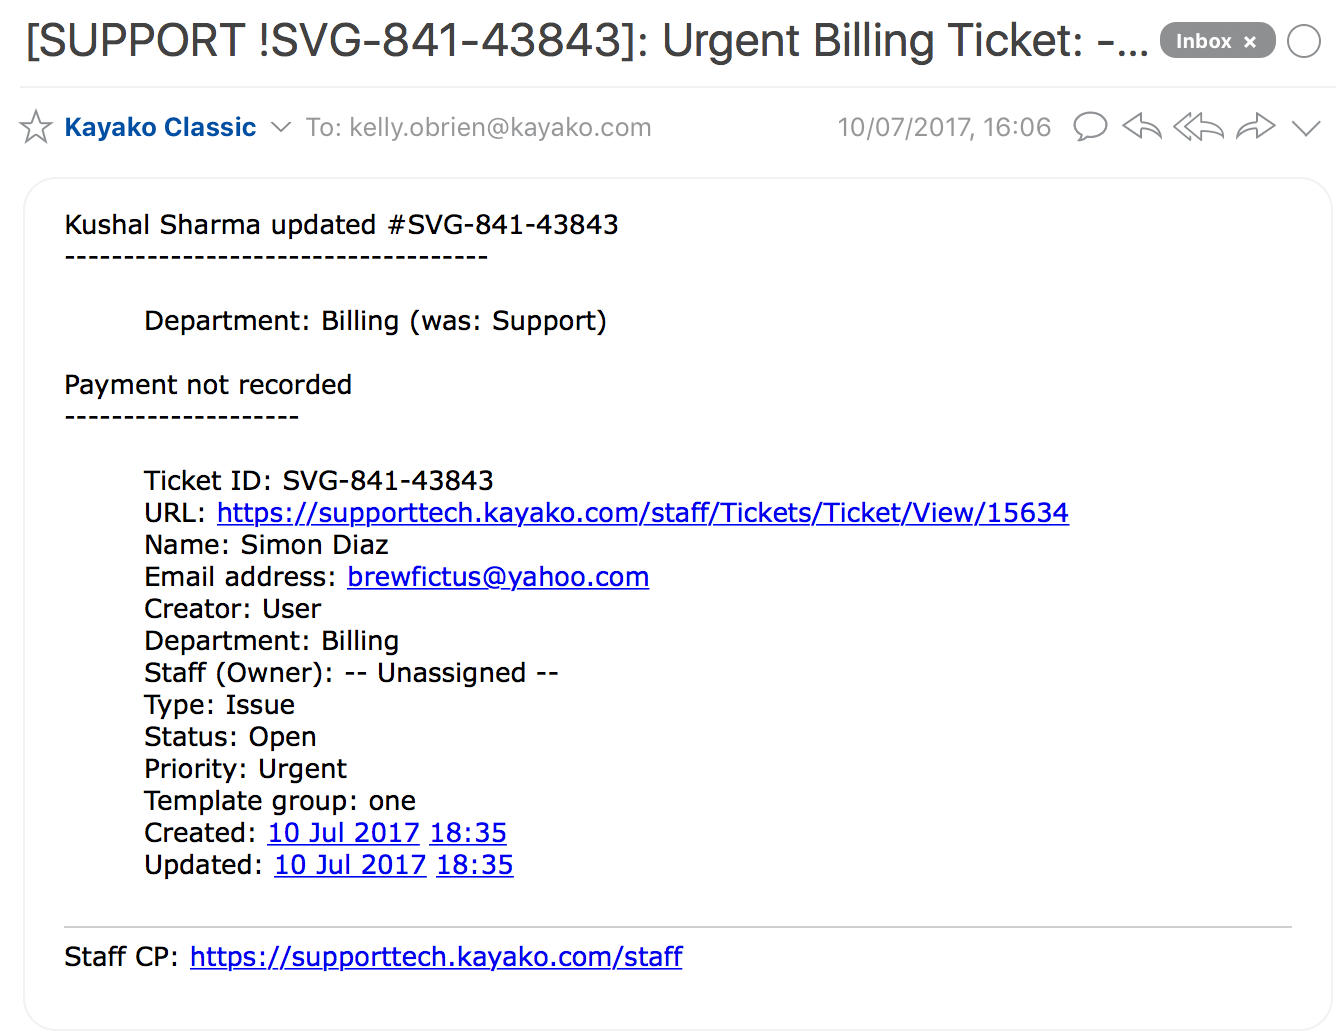Click the email subject title
1342x1036 pixels.
587,41
